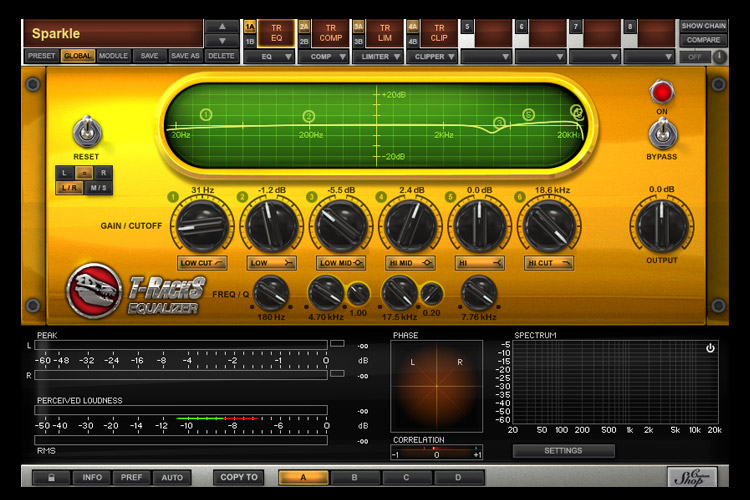Open the LIMITER module dropdown
Image resolution: width=750 pixels, height=500 pixels.
[x=378, y=56]
